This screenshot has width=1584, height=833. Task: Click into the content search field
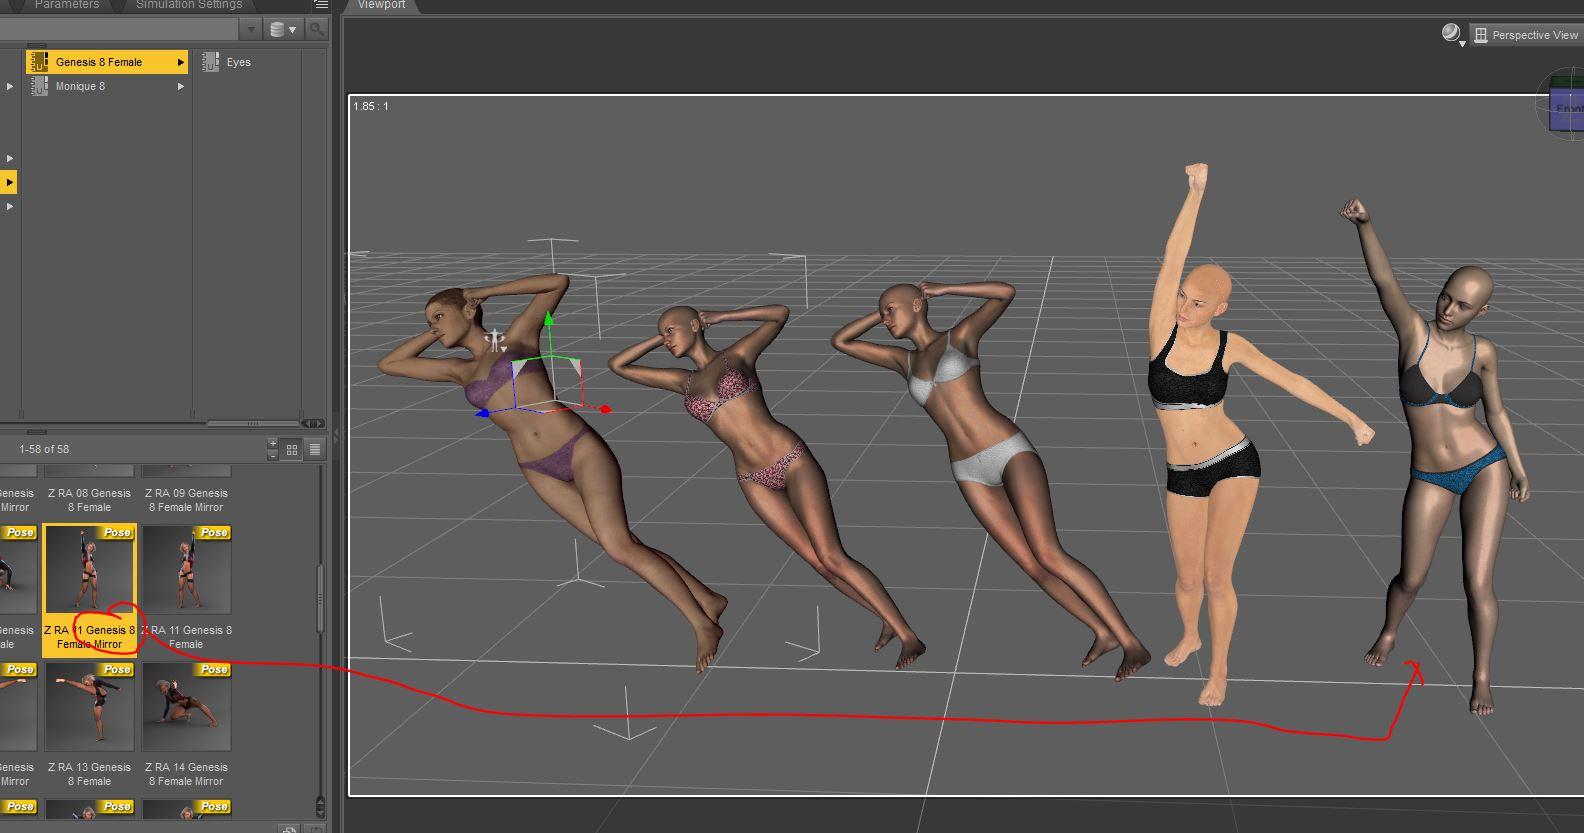[120, 29]
